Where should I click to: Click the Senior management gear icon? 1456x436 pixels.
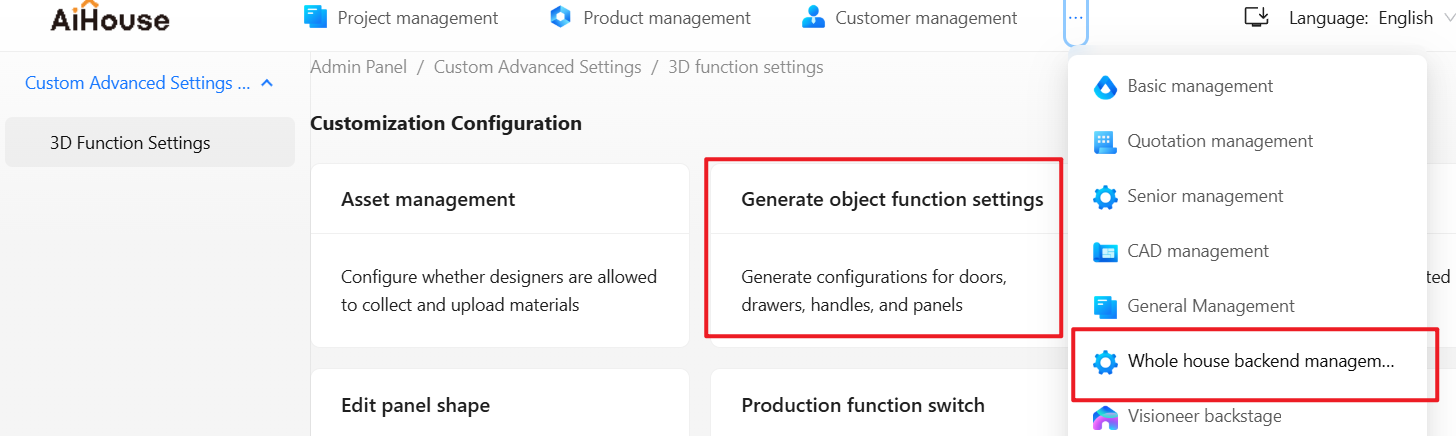tap(1105, 197)
